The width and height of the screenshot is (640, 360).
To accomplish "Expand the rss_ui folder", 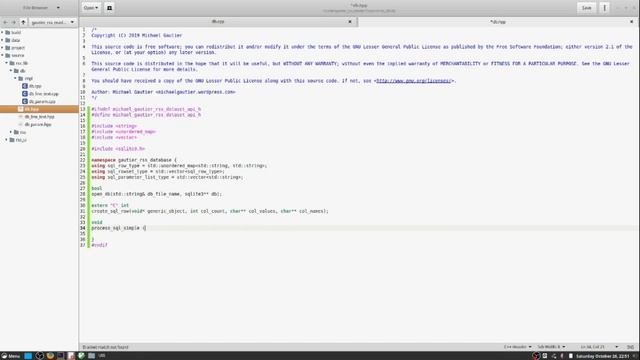I will pyautogui.click(x=7, y=140).
